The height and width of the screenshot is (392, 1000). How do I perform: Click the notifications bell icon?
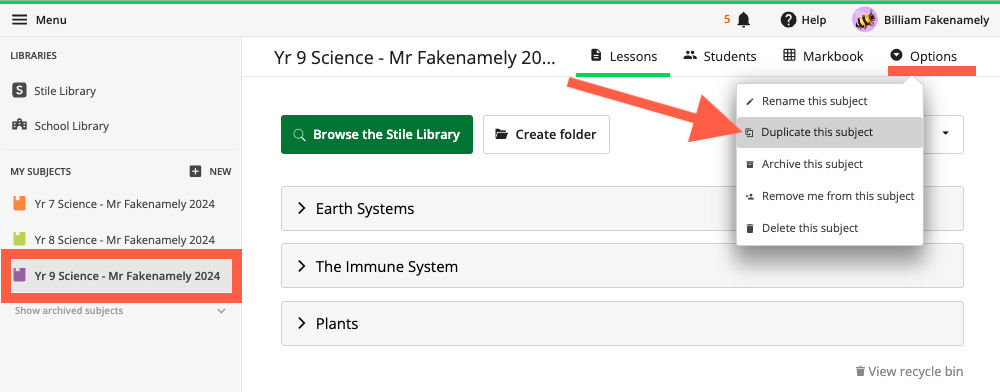(743, 20)
